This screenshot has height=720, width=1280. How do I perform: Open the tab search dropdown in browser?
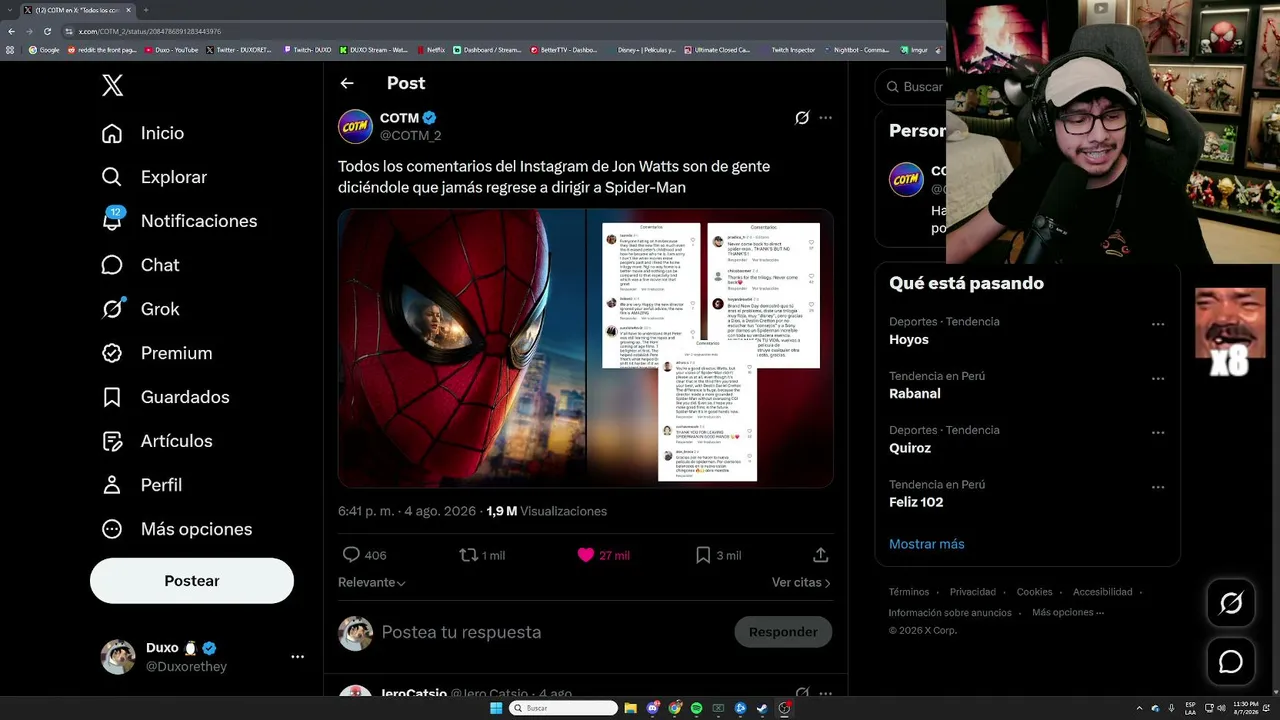pos(11,10)
